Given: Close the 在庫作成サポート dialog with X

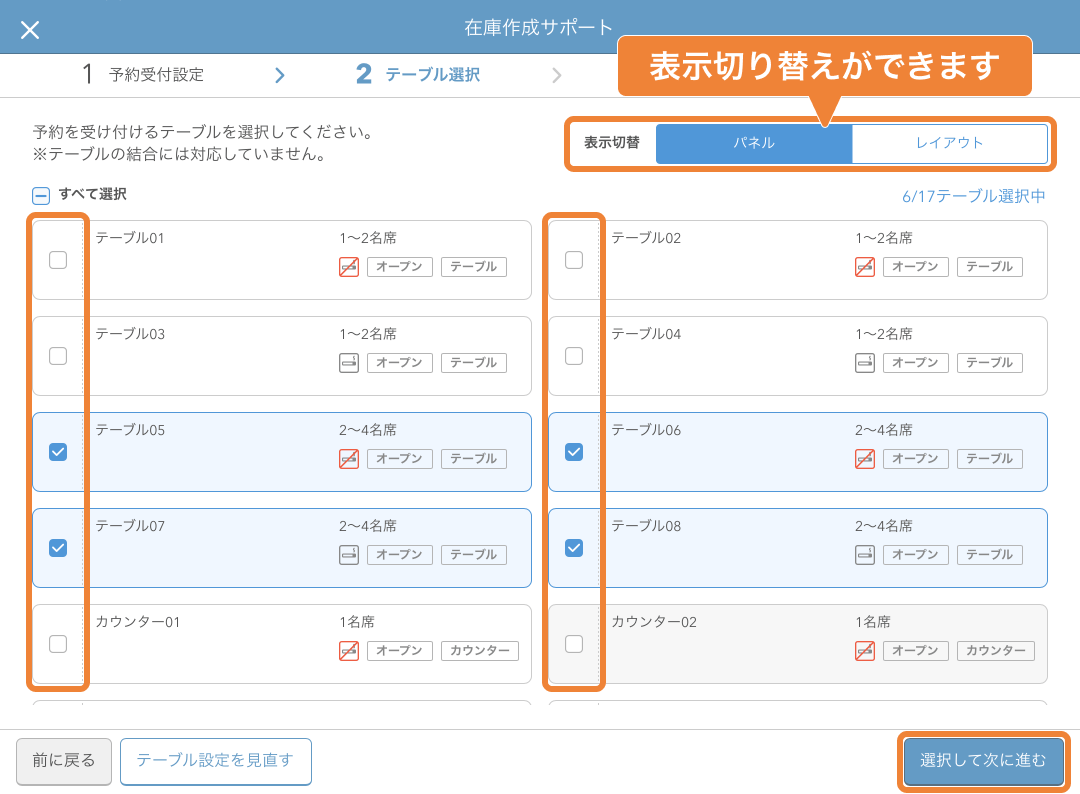Looking at the screenshot, I should tap(30, 30).
